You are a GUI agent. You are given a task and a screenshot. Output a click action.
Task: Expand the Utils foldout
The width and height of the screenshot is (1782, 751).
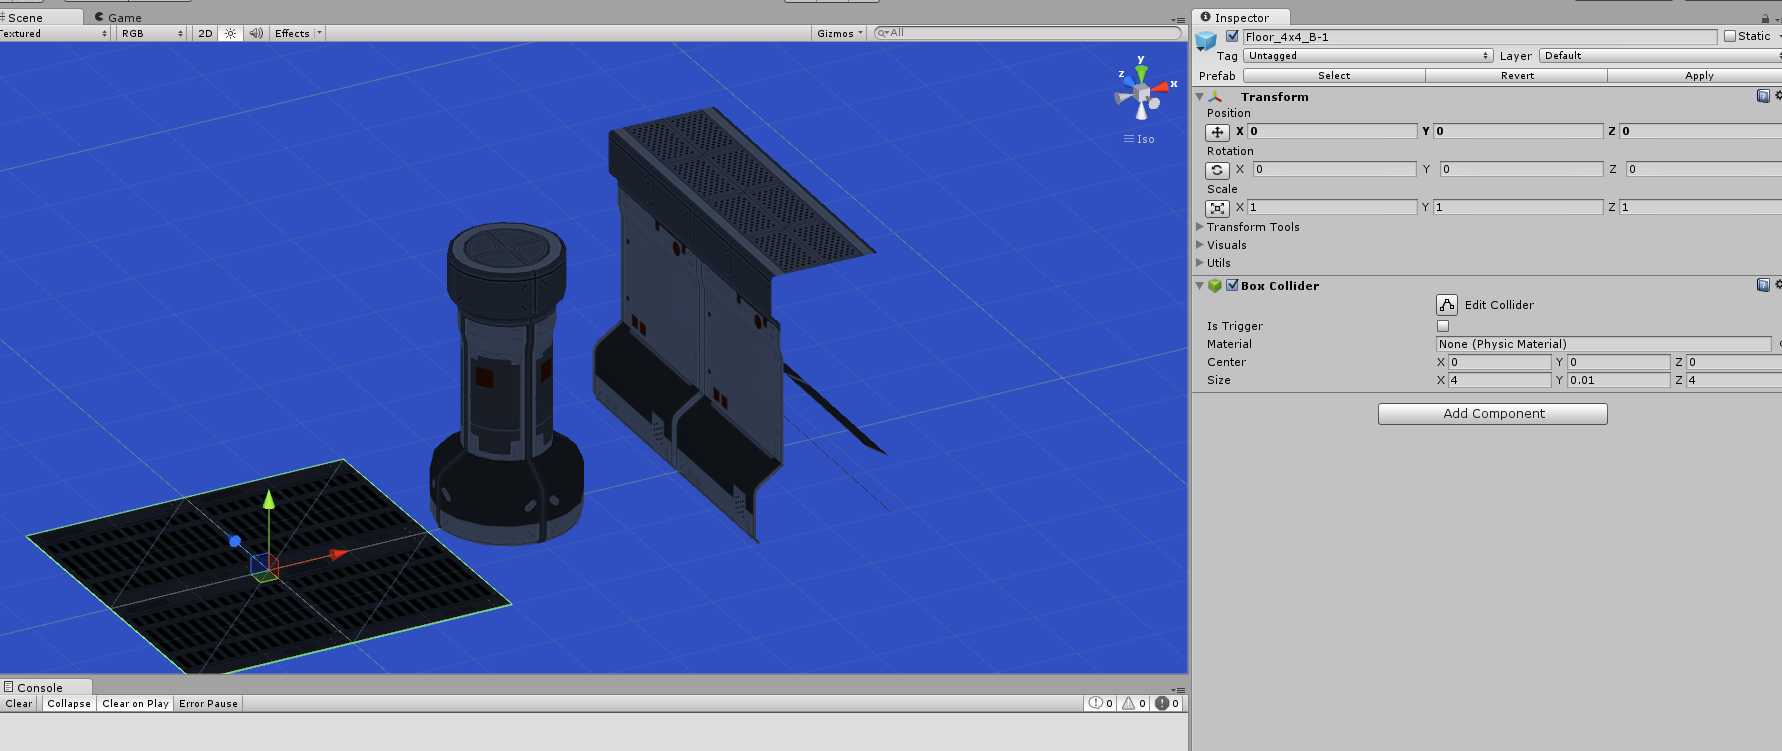tap(1200, 263)
